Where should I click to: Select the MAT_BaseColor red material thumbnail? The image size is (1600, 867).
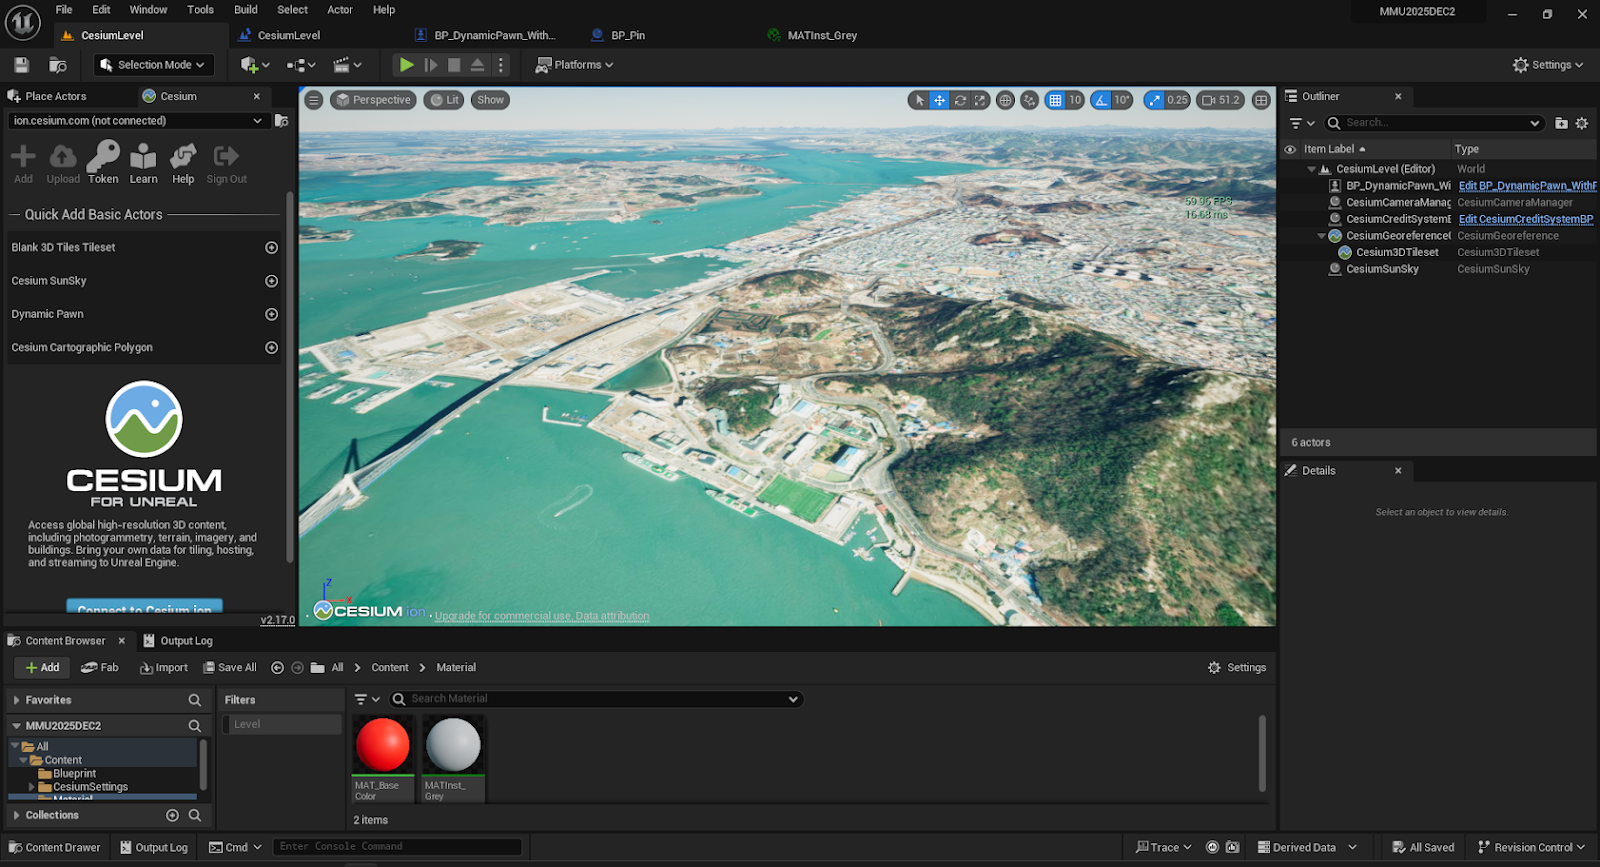[x=382, y=746]
